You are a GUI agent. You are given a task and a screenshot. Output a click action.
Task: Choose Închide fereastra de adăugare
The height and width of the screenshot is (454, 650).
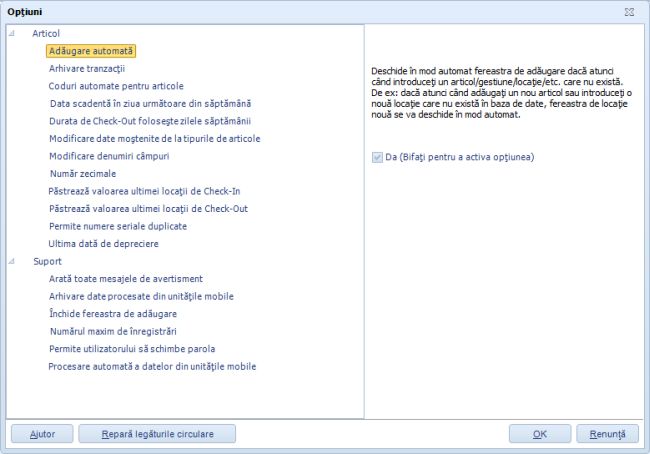click(x=113, y=313)
